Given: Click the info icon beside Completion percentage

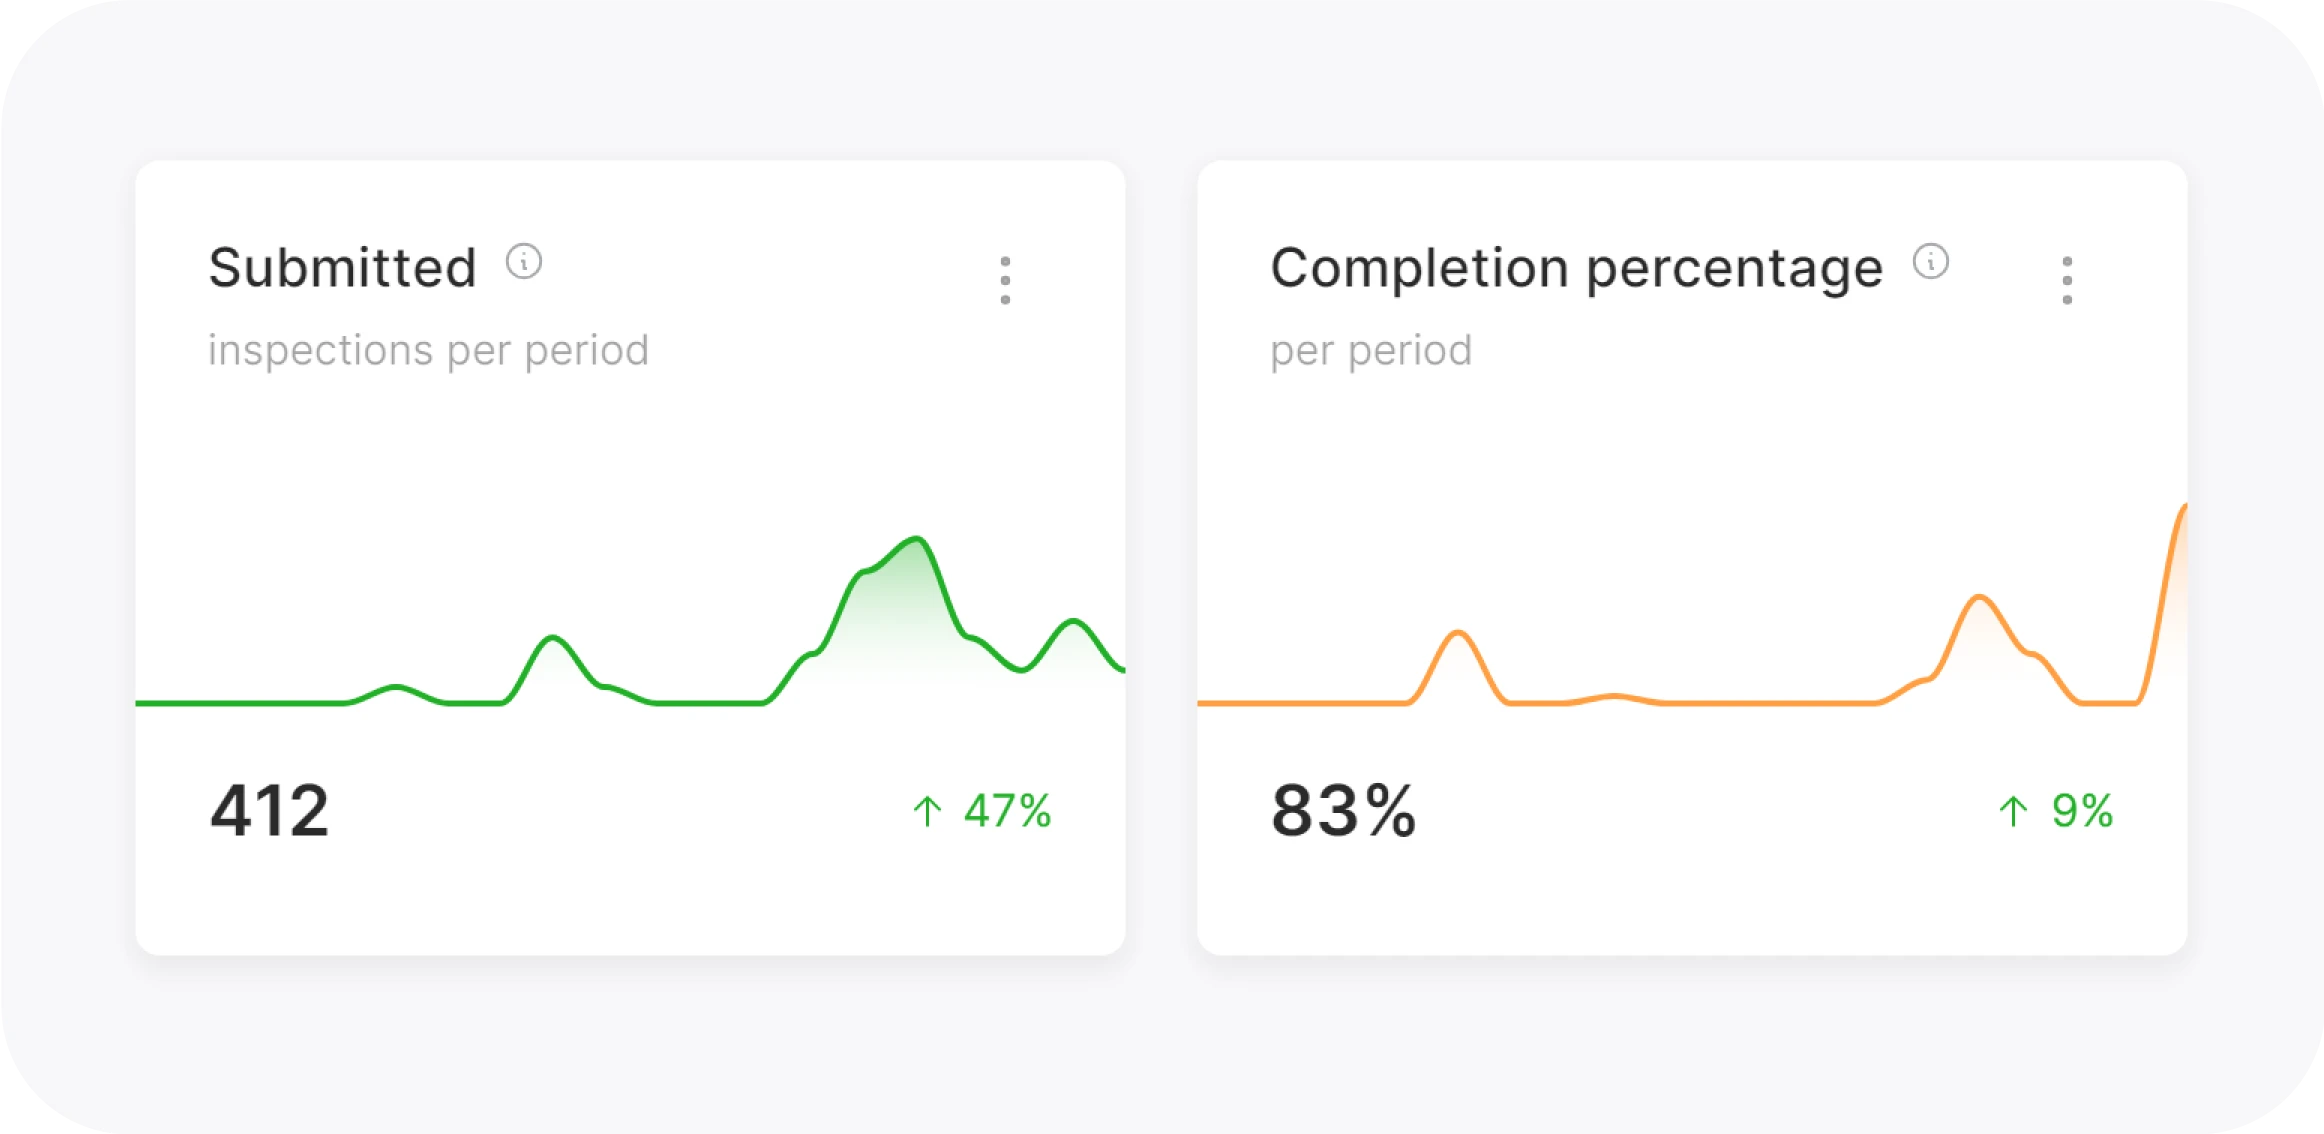Looking at the screenshot, I should click(x=1931, y=263).
